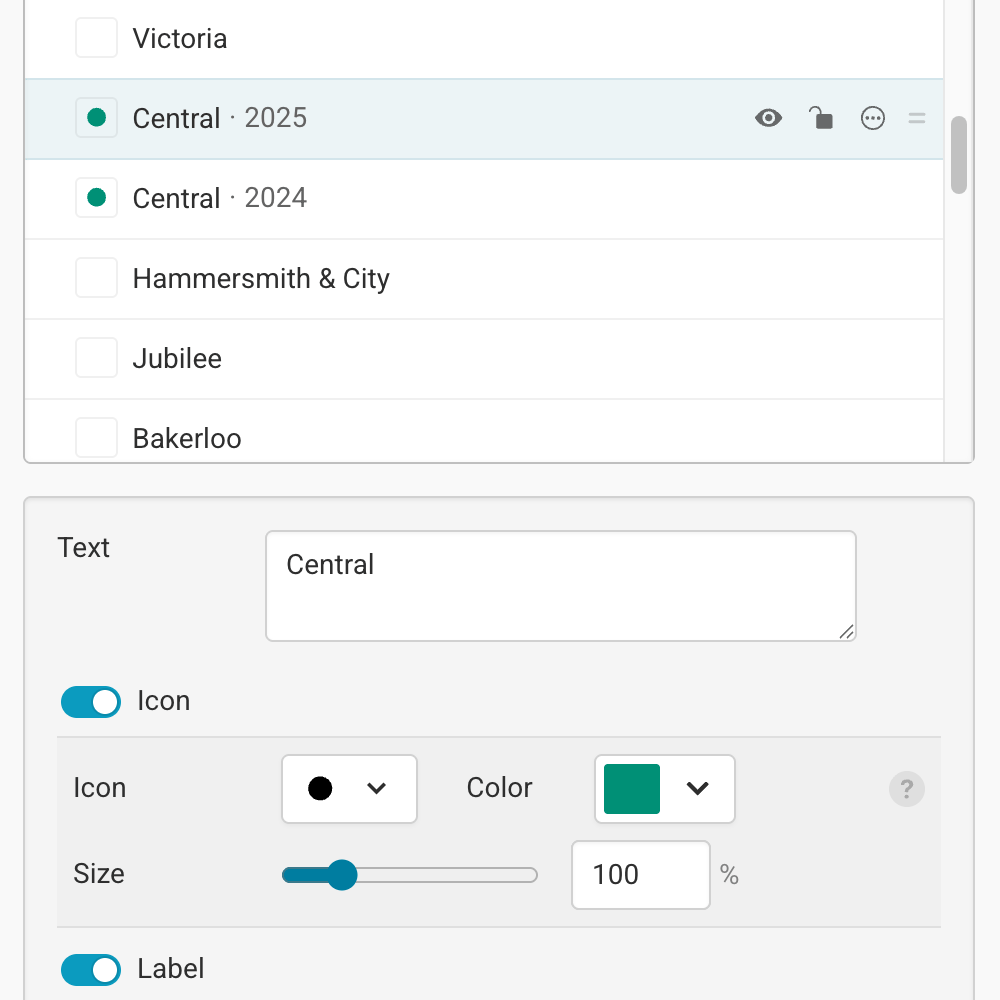
Task: Select the Central · 2024 layer row
Action: 400,197
